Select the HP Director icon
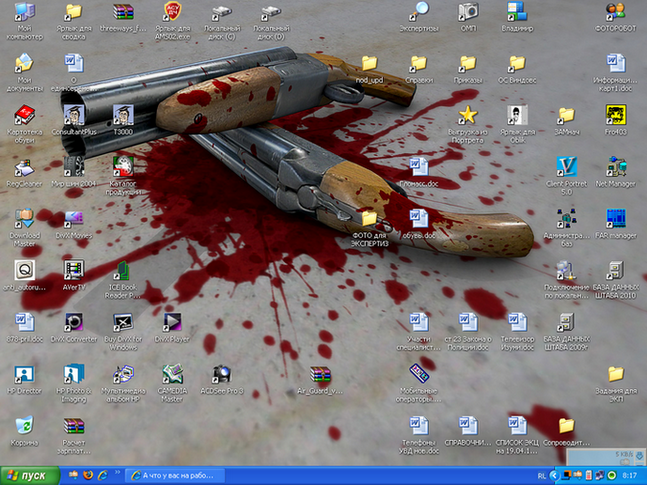The height and width of the screenshot is (485, 647). (24, 376)
